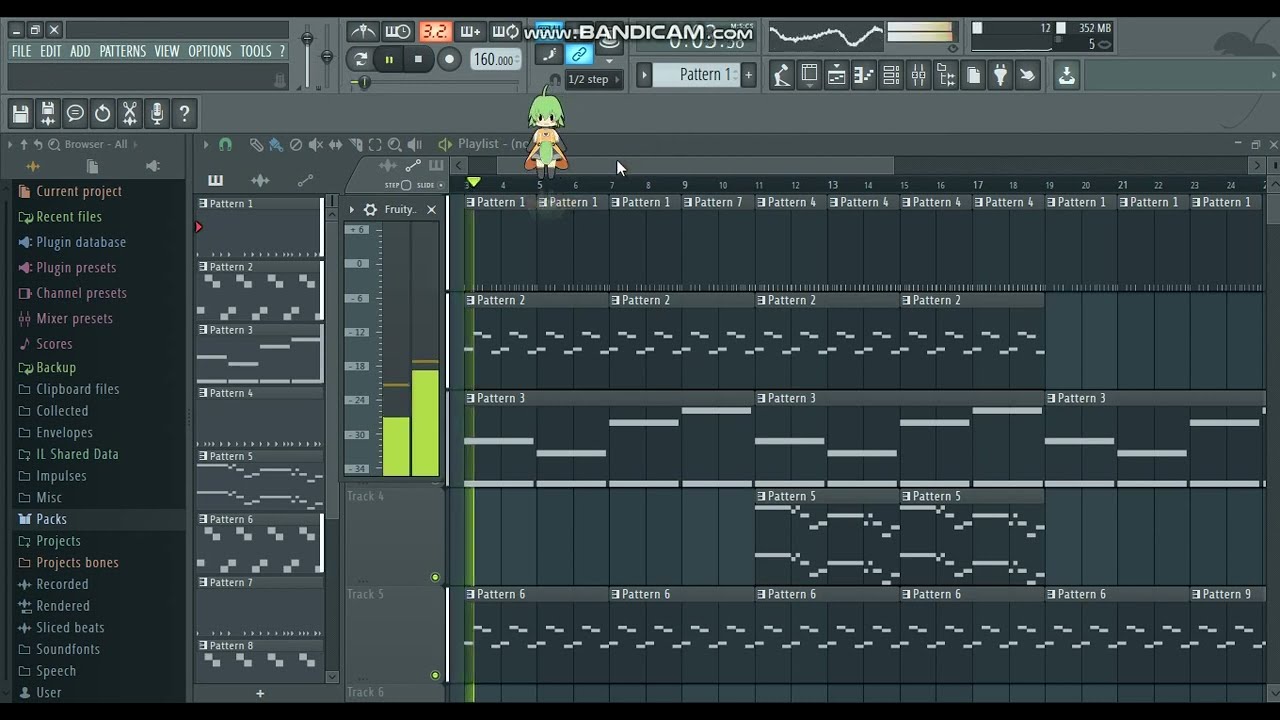Click the metronome button
1280x720 pixels.
(362, 31)
